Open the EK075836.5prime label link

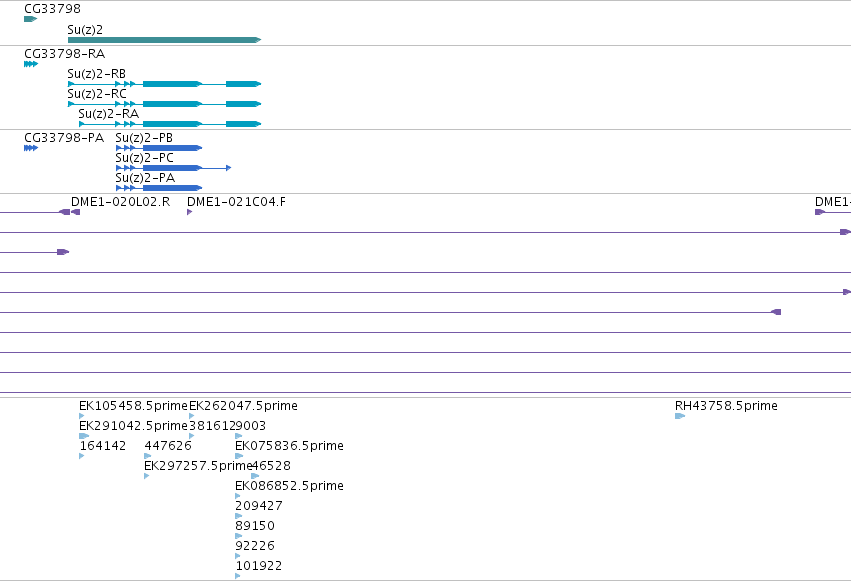click(x=289, y=446)
